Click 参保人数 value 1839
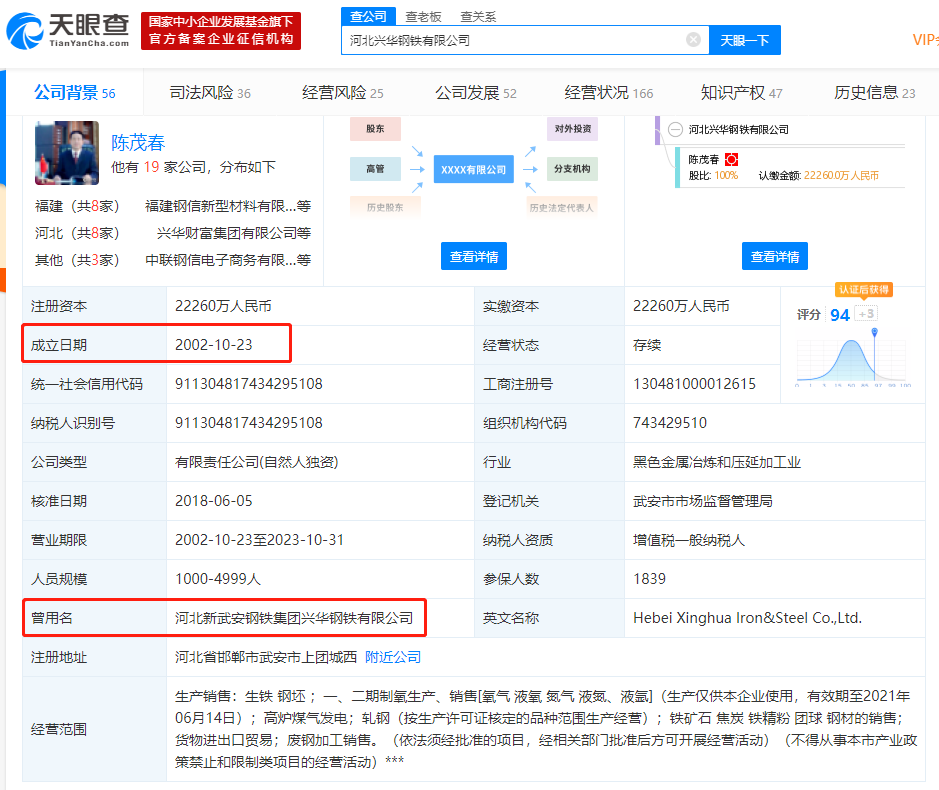This screenshot has width=939, height=790. [649, 579]
